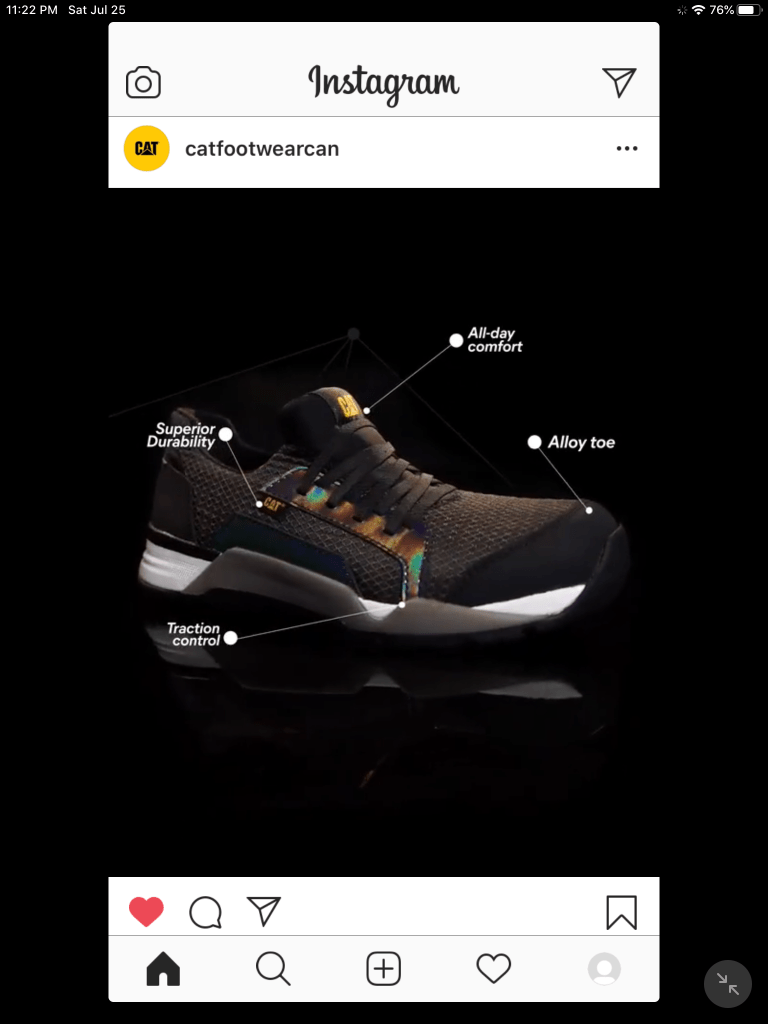
Task: Tap the Traction control hotspot dot
Action: 230,638
